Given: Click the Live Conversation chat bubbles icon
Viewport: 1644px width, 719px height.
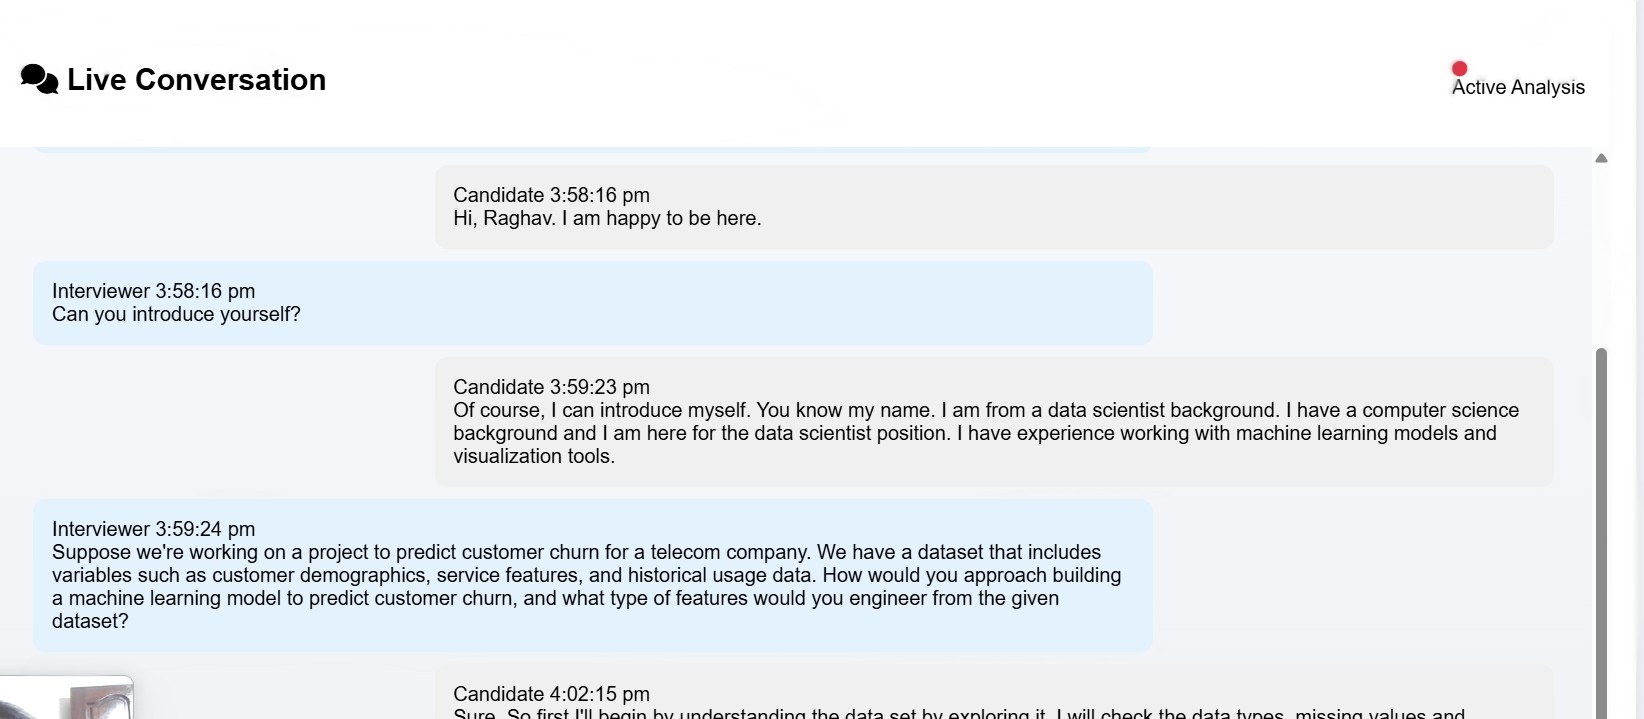Looking at the screenshot, I should pos(40,79).
